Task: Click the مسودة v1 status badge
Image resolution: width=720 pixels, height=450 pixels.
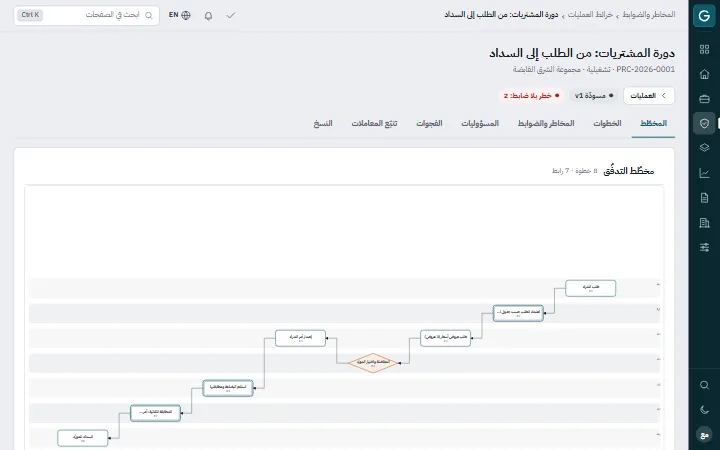Action: 594,96
